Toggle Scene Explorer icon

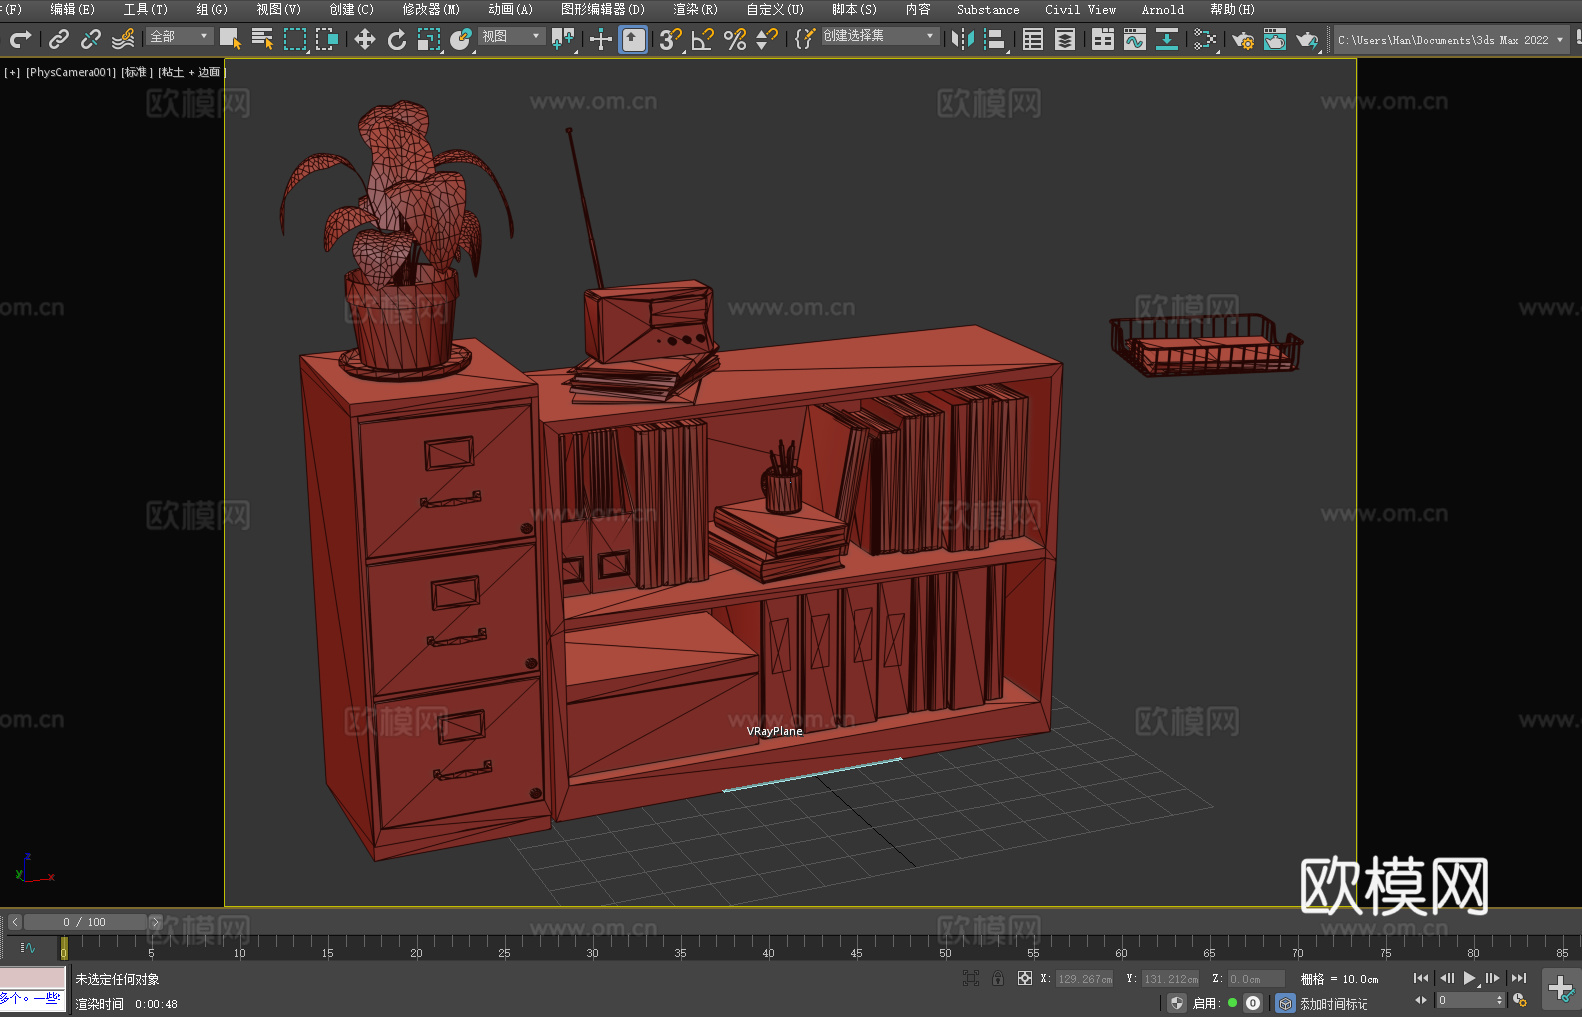(1033, 39)
